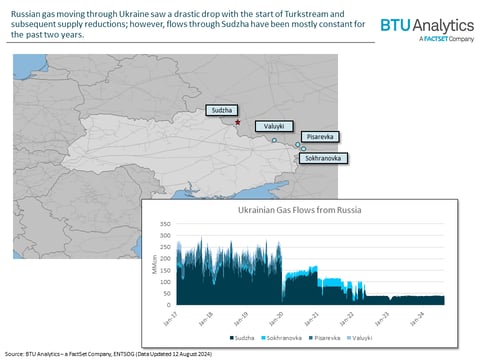This screenshot has height=360, width=480.
Task: Click the Sudzha map label
Action: [222, 110]
